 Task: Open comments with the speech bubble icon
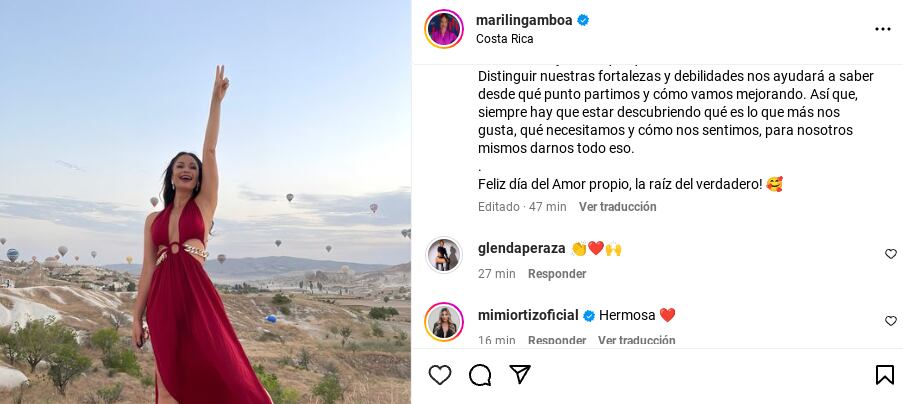pyautogui.click(x=480, y=375)
